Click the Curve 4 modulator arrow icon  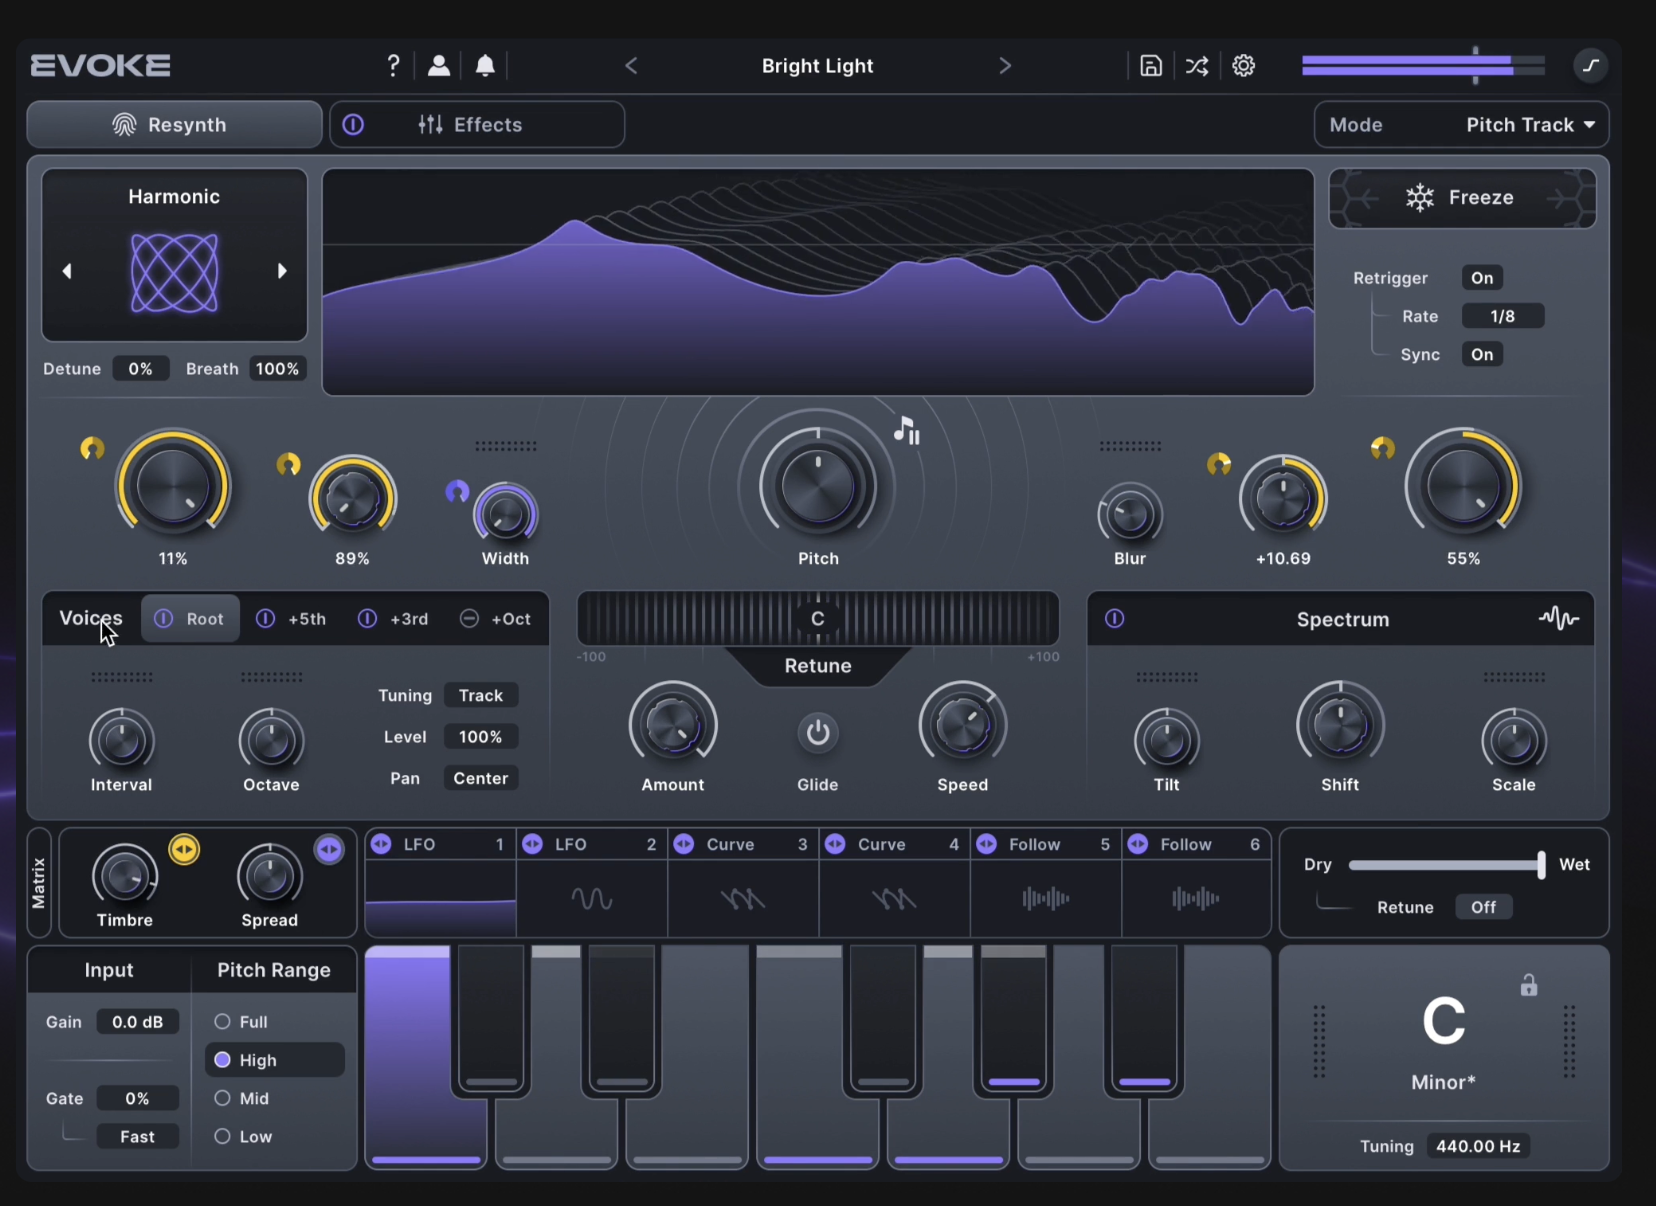835,844
